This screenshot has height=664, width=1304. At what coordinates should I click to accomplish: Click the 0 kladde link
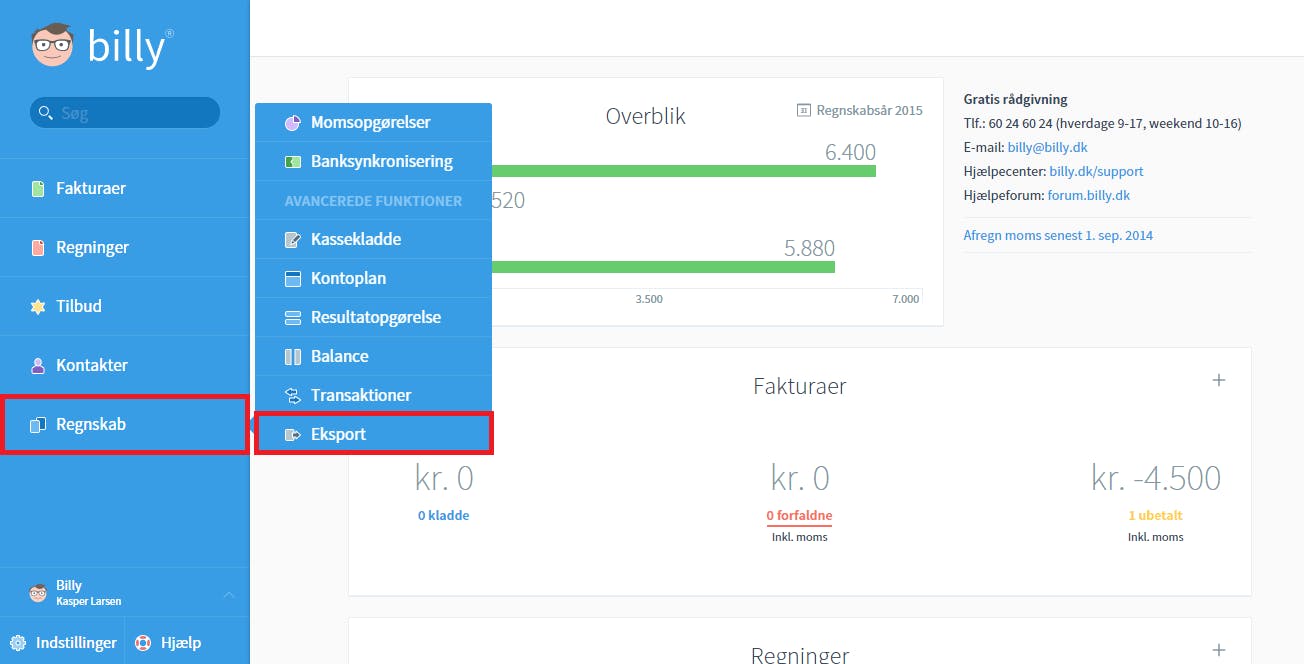coord(444,516)
